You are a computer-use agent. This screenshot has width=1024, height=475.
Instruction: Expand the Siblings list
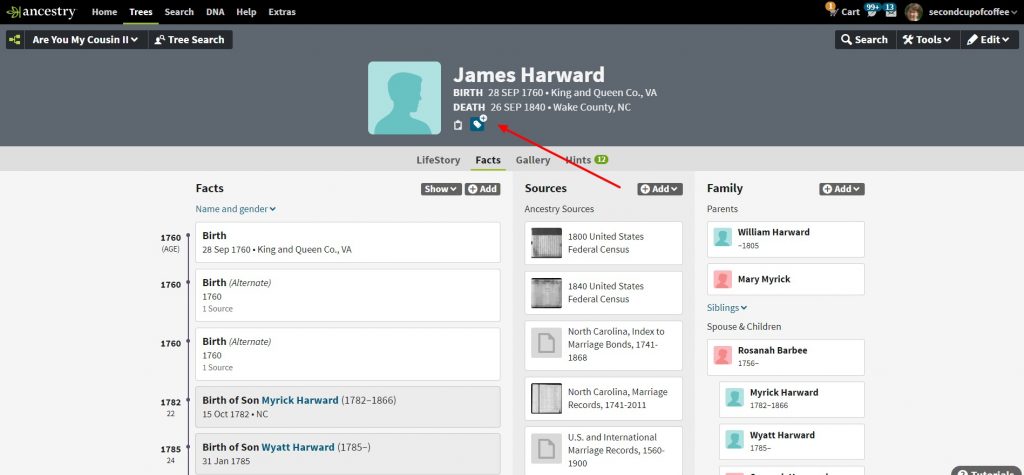click(x=727, y=308)
